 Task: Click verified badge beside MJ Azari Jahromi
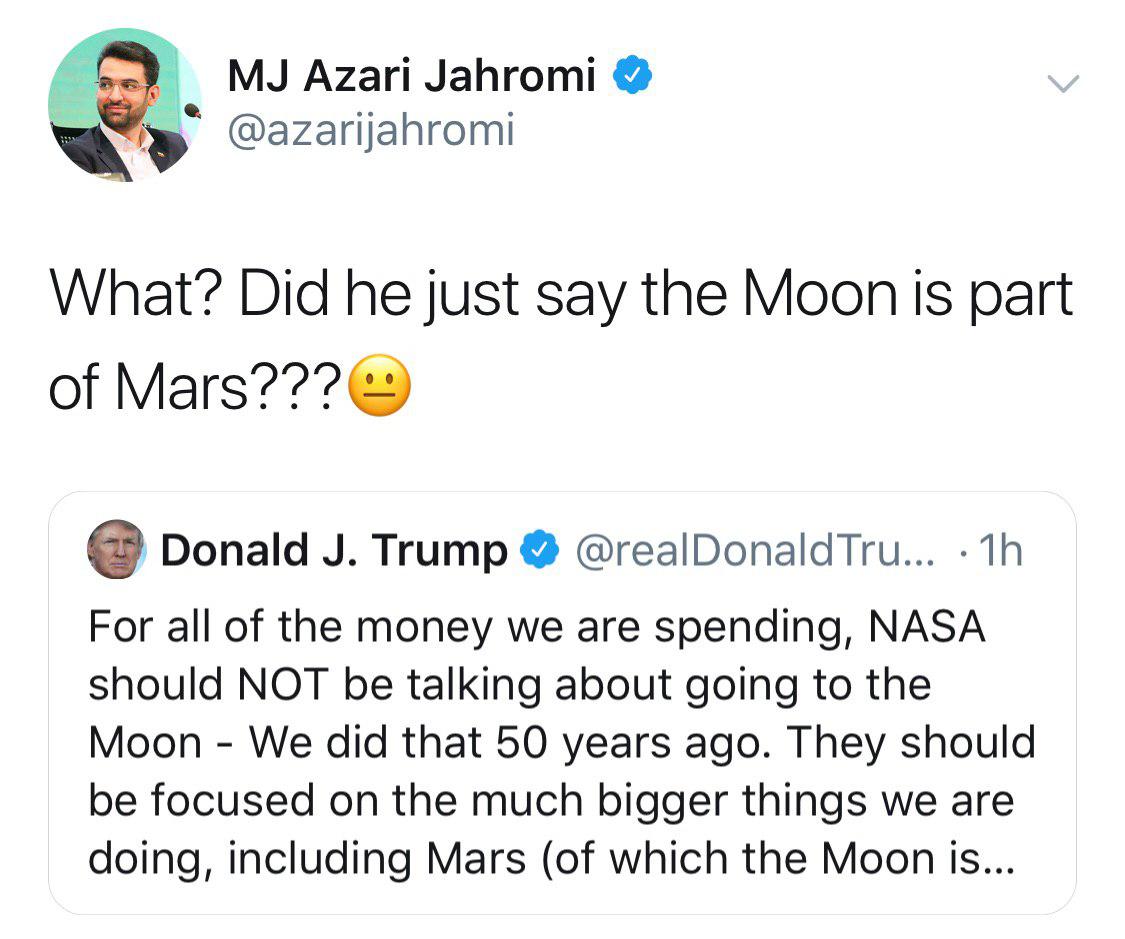633,76
